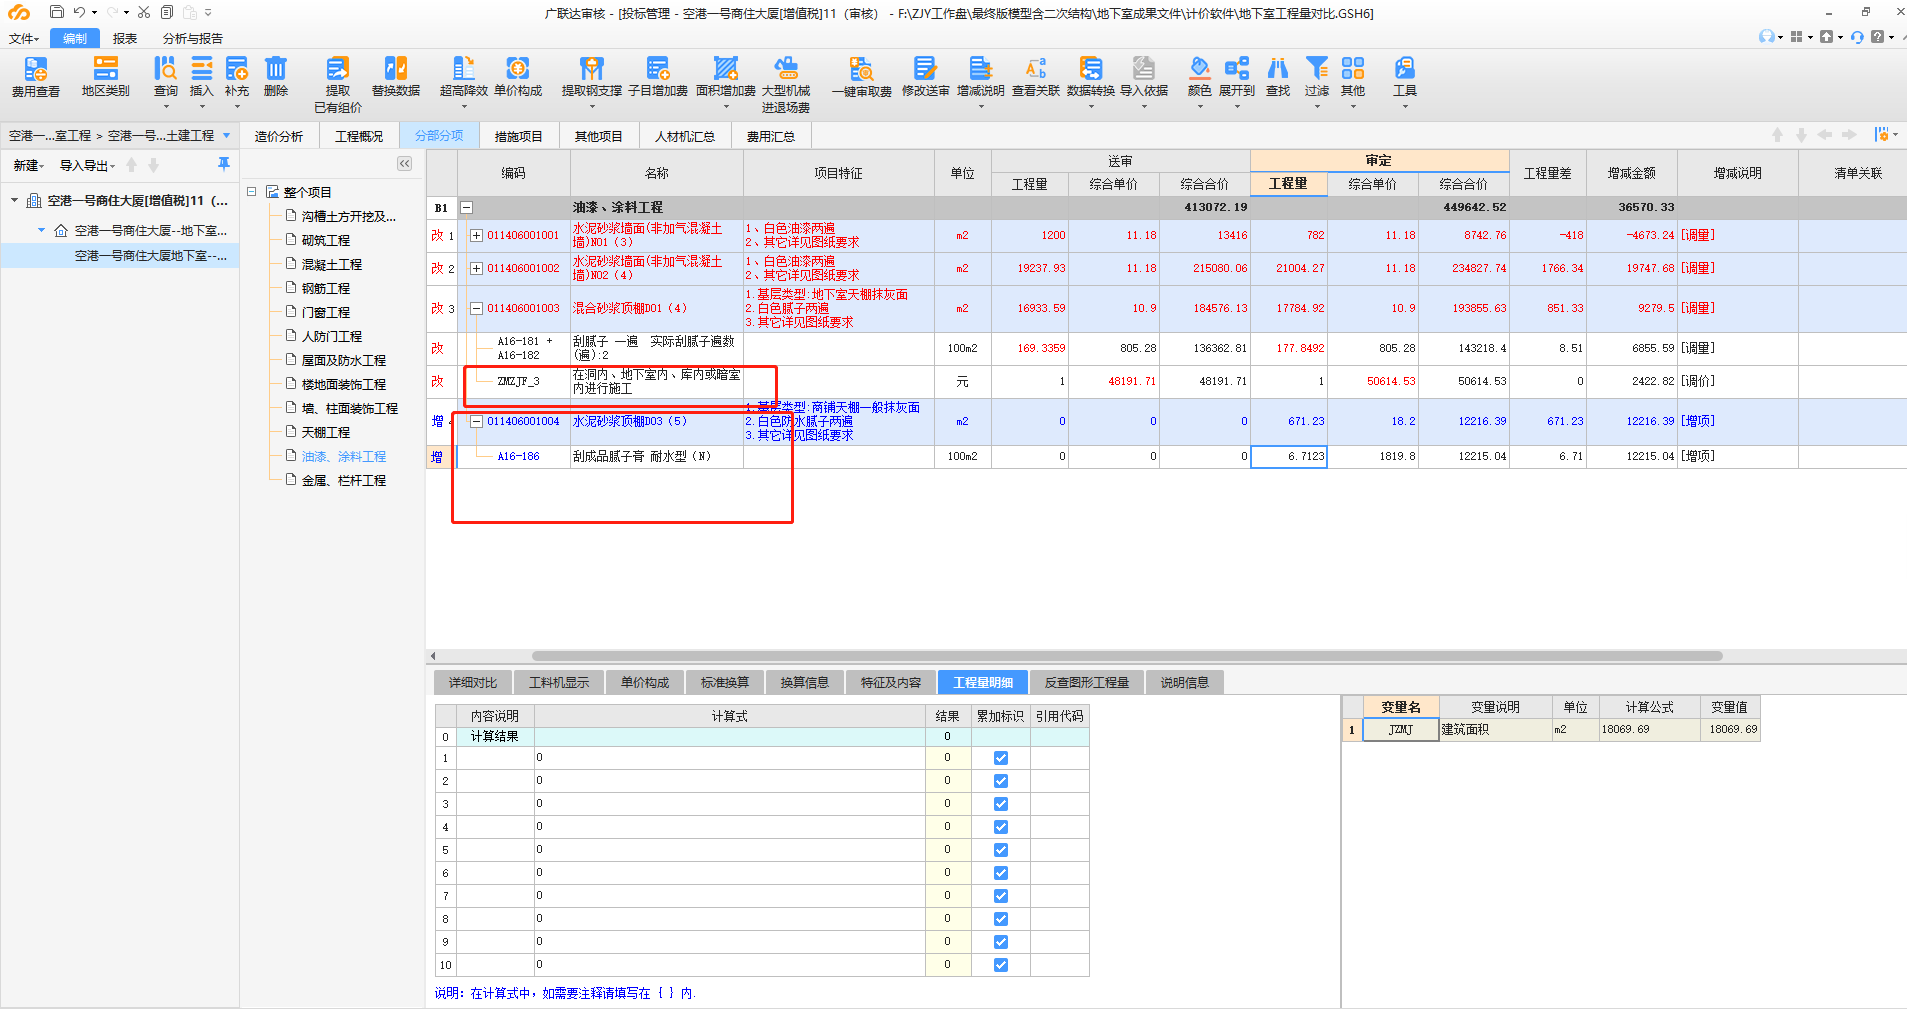Open the 查询 tool

pos(165,77)
